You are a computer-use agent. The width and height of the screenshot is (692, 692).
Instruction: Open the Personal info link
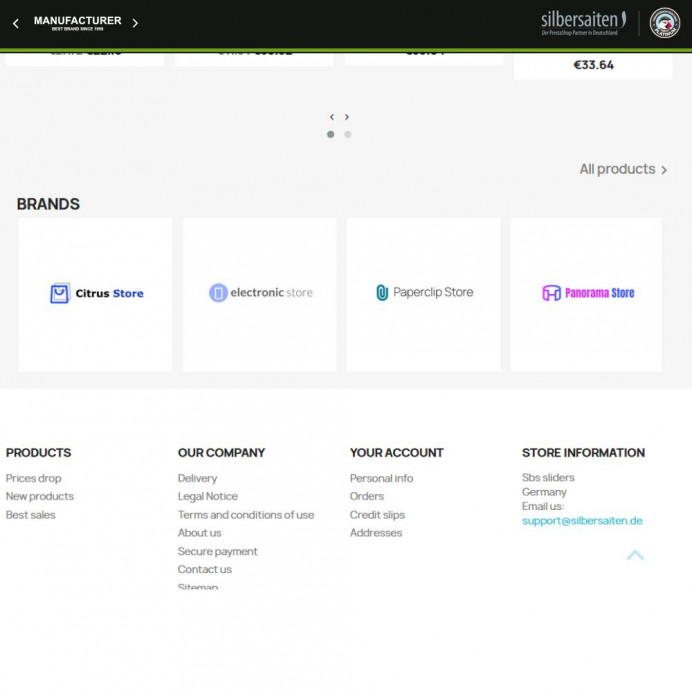(x=381, y=478)
